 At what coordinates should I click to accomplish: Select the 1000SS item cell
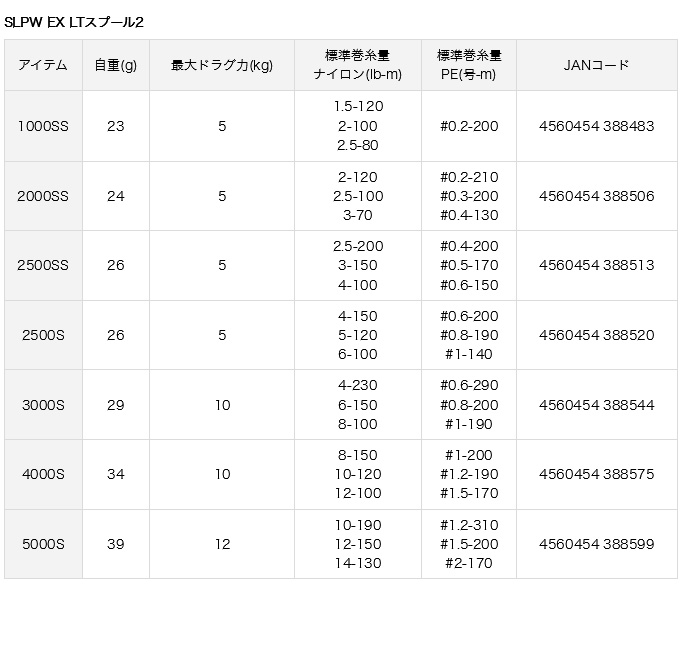43,126
